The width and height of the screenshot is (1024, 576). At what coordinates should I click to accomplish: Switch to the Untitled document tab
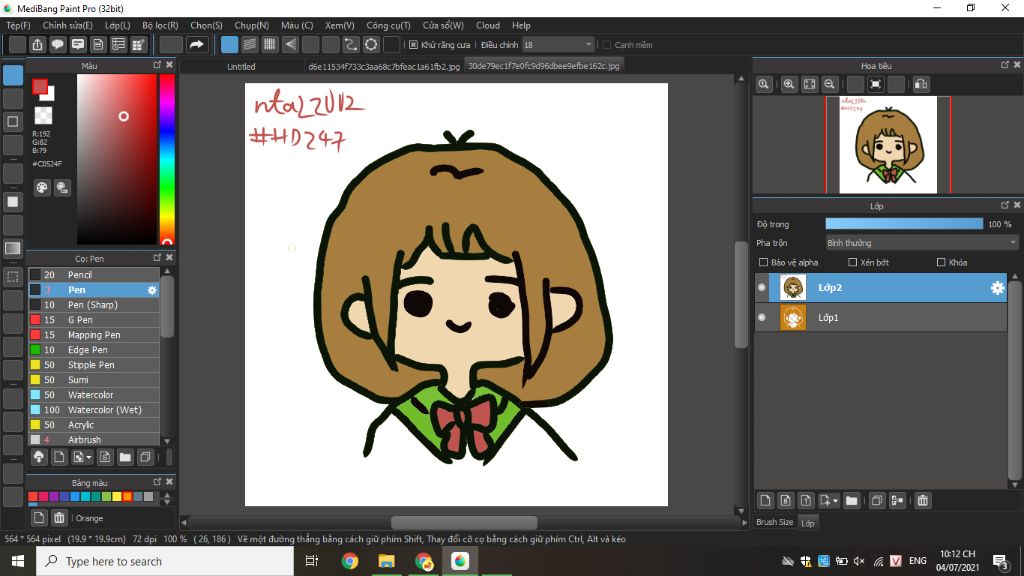tap(241, 67)
